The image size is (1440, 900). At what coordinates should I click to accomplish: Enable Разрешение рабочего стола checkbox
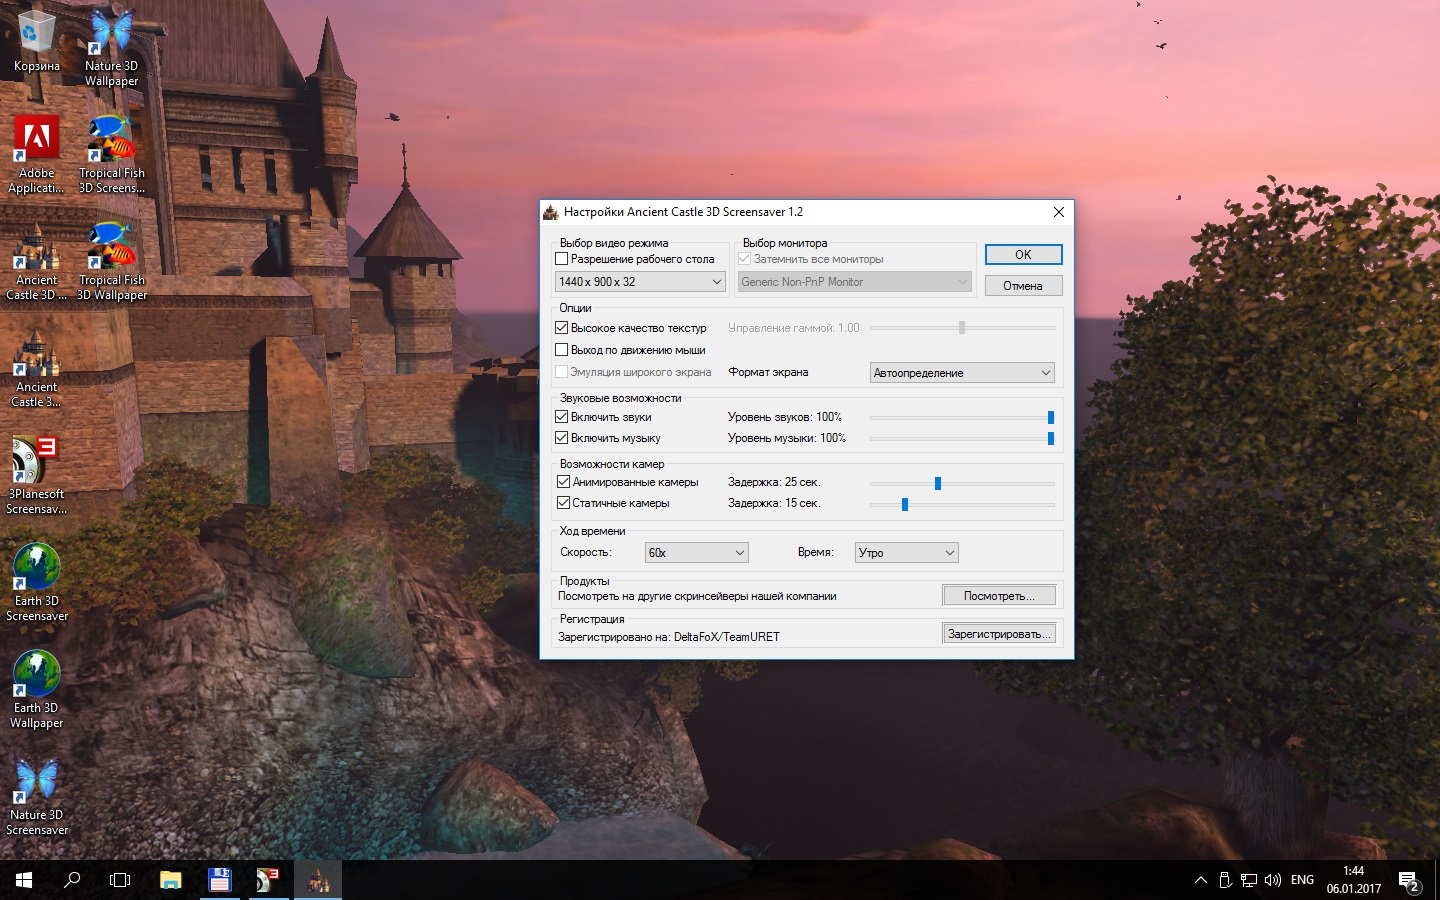click(x=562, y=259)
